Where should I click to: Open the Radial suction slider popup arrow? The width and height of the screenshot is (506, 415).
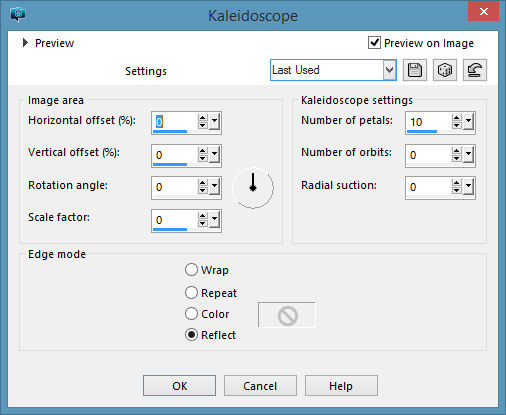(469, 187)
